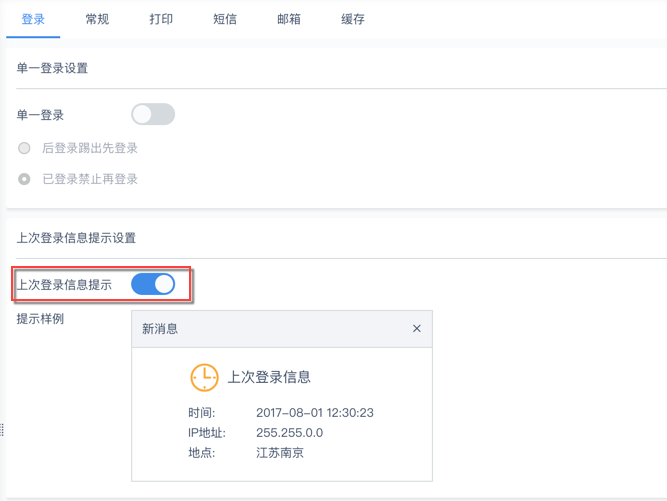
Task: Switch to the 缓存 tab
Action: (353, 19)
